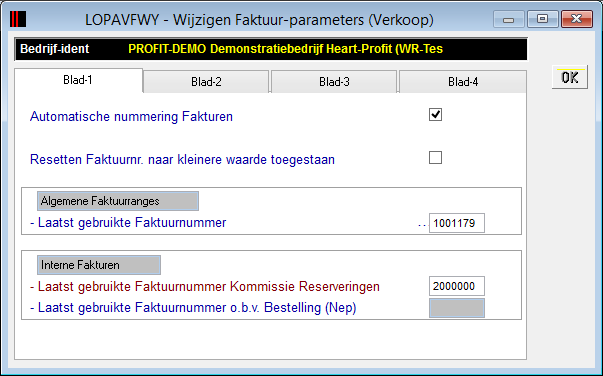Click the Interne Fakturen group header
Viewport: 603px width, 376px height.
99,265
